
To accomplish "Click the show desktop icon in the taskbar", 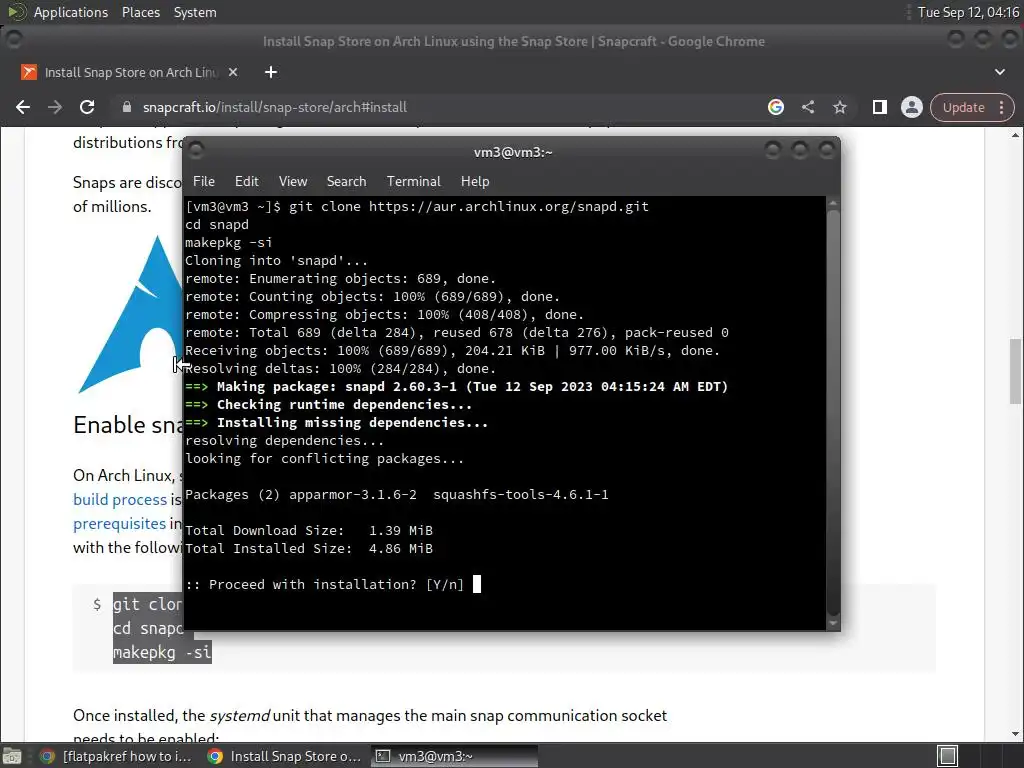I will tap(12, 756).
